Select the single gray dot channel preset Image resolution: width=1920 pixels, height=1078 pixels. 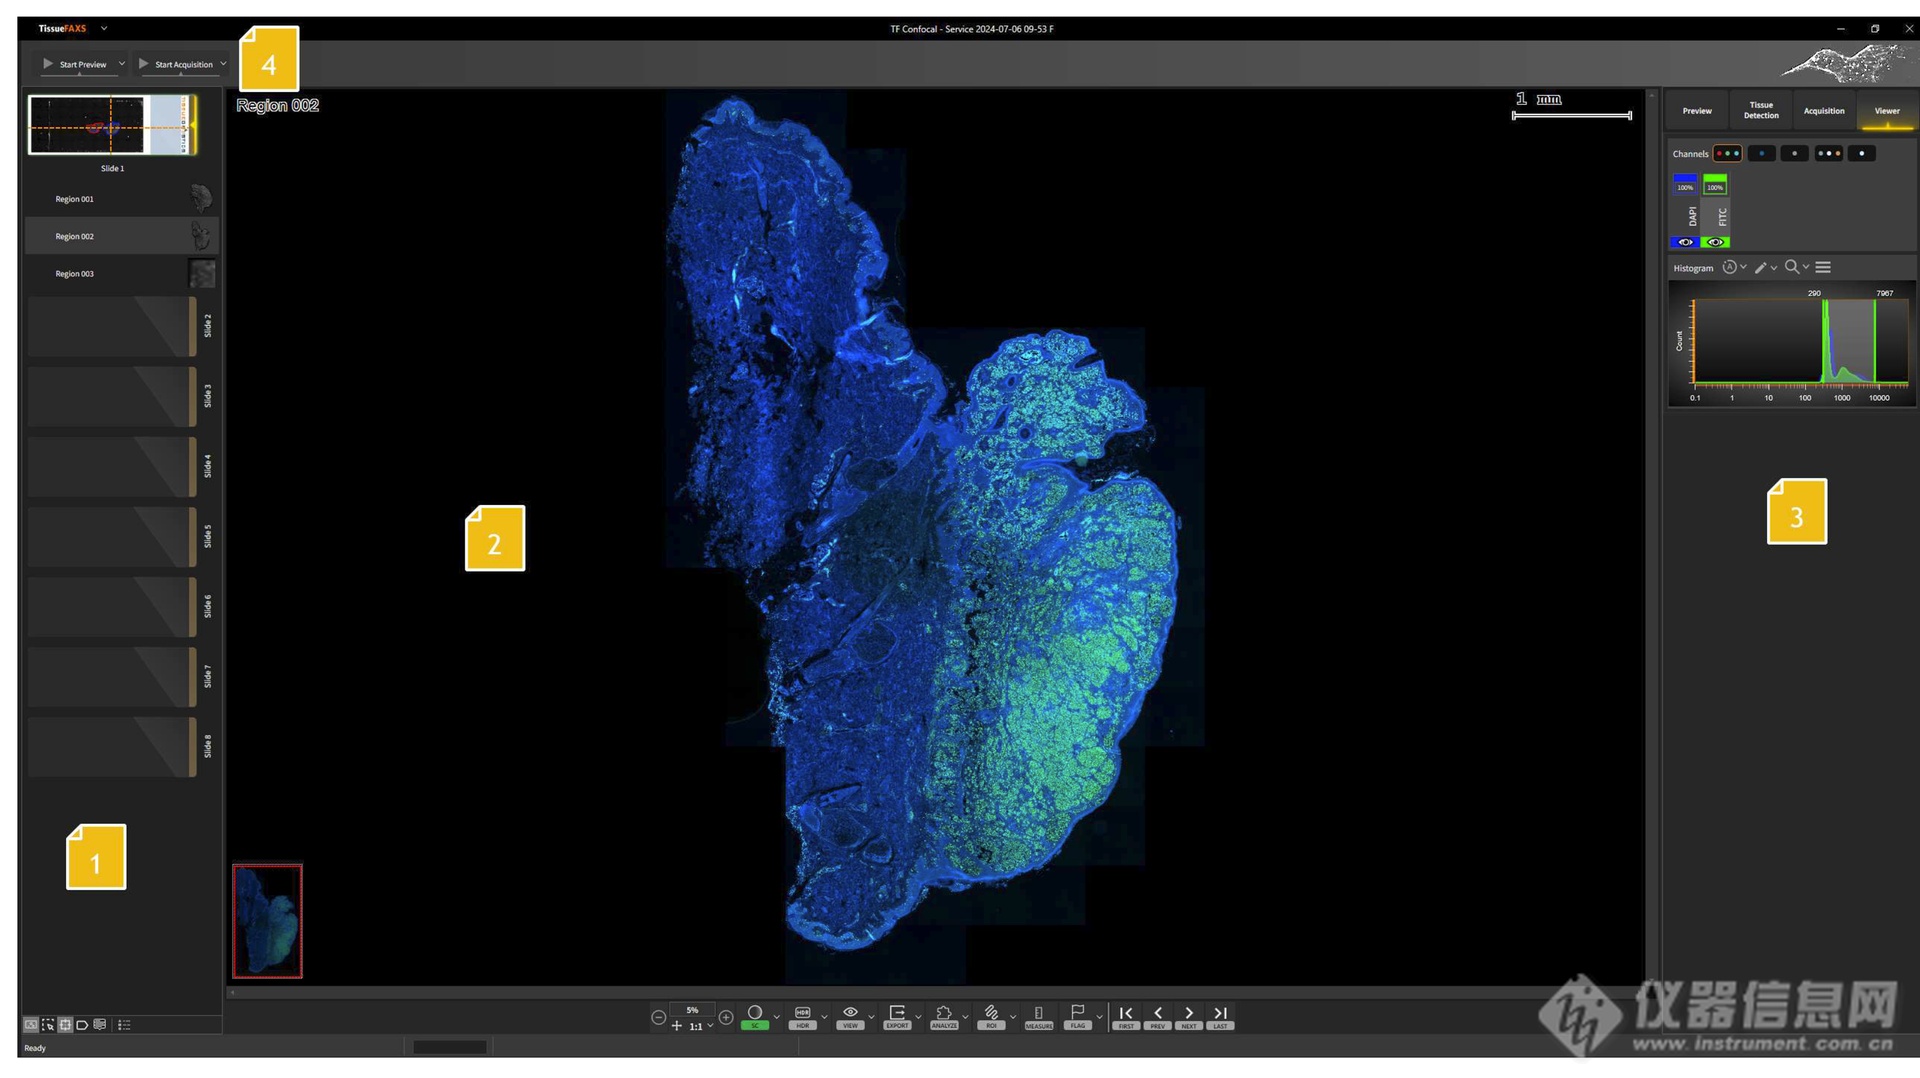click(1794, 153)
